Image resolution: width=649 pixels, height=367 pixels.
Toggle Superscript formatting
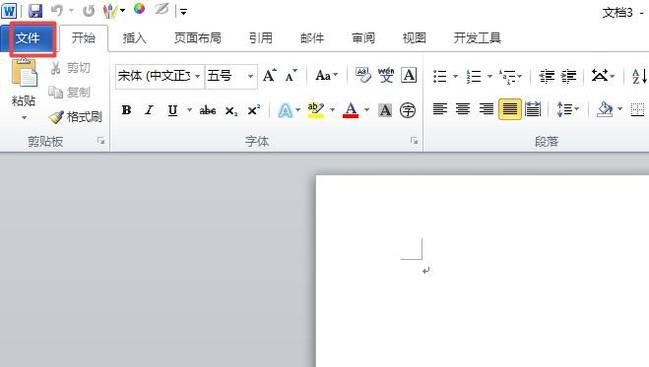point(254,110)
